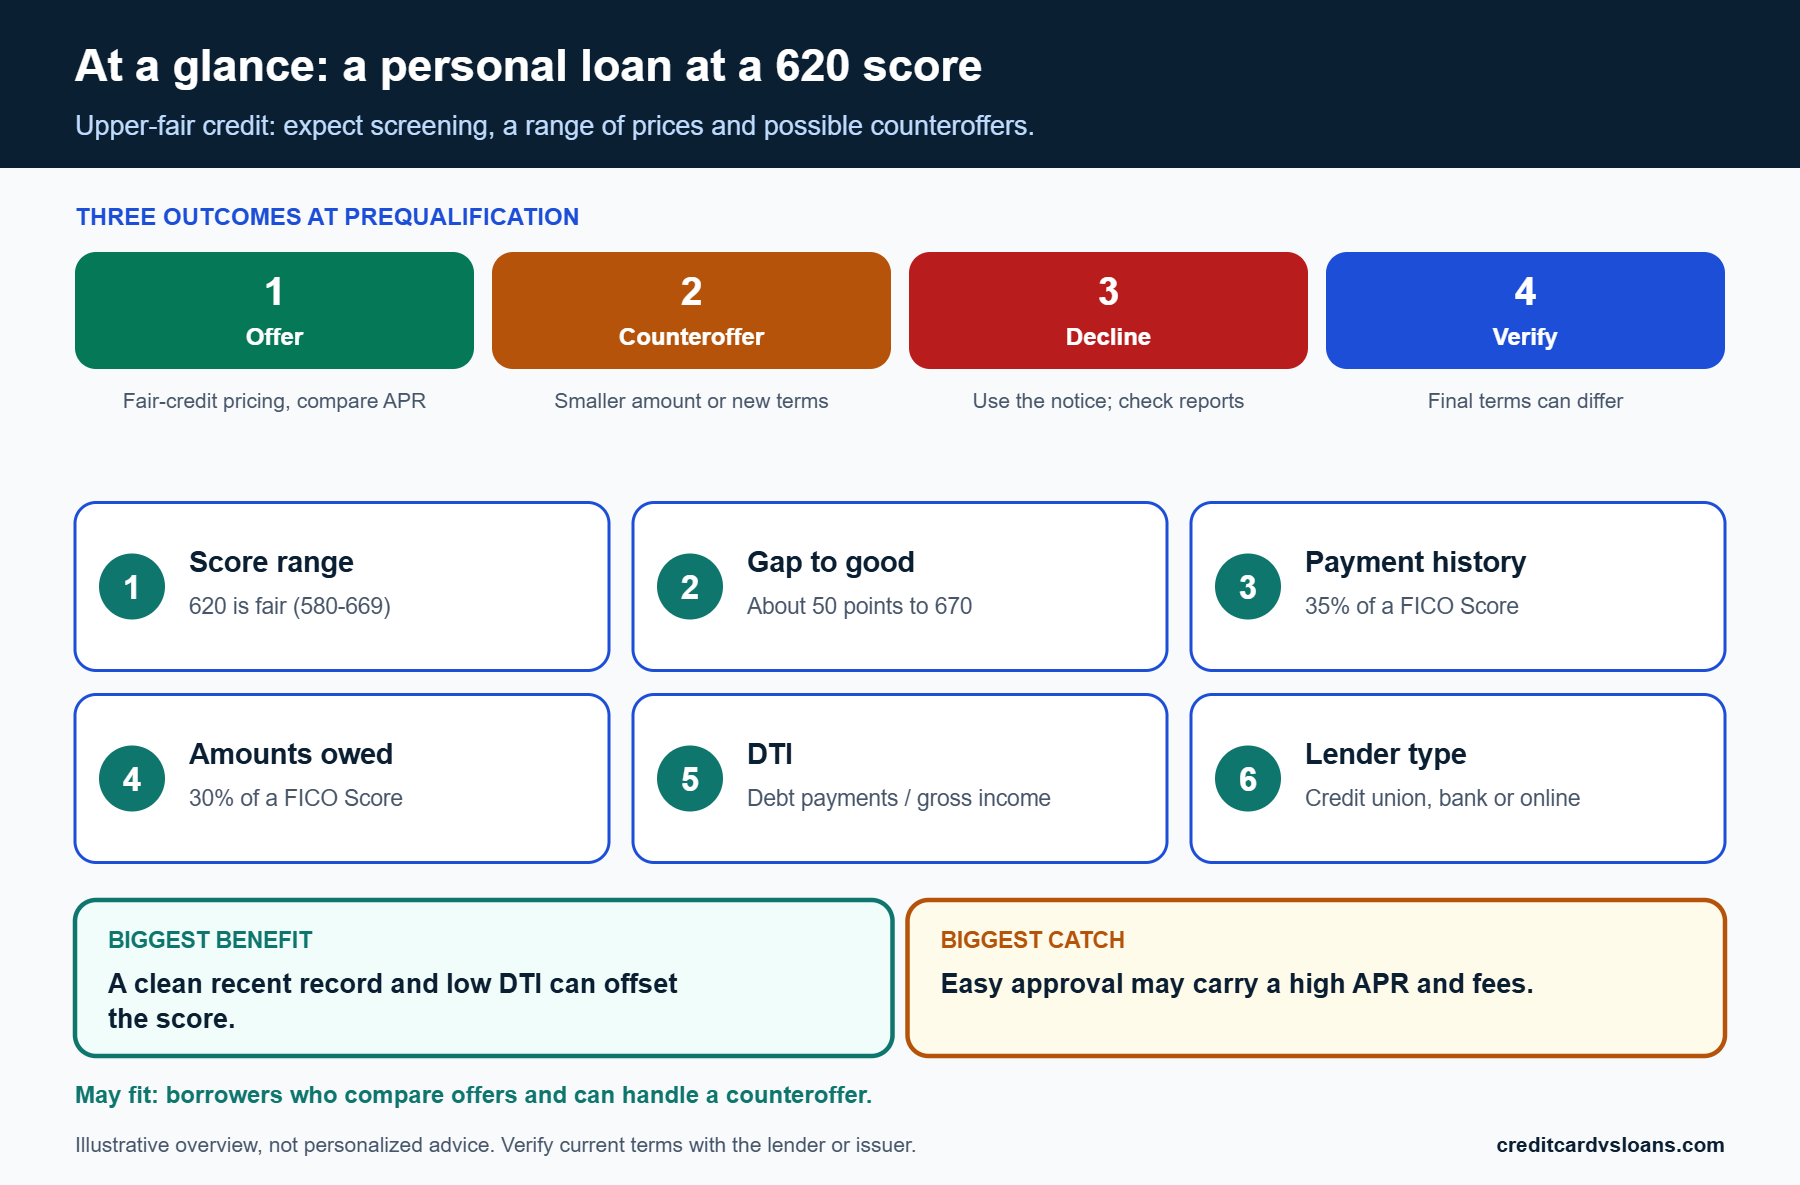
Task: Select the "Smaller amount or new terms" caption
Action: coord(691,401)
